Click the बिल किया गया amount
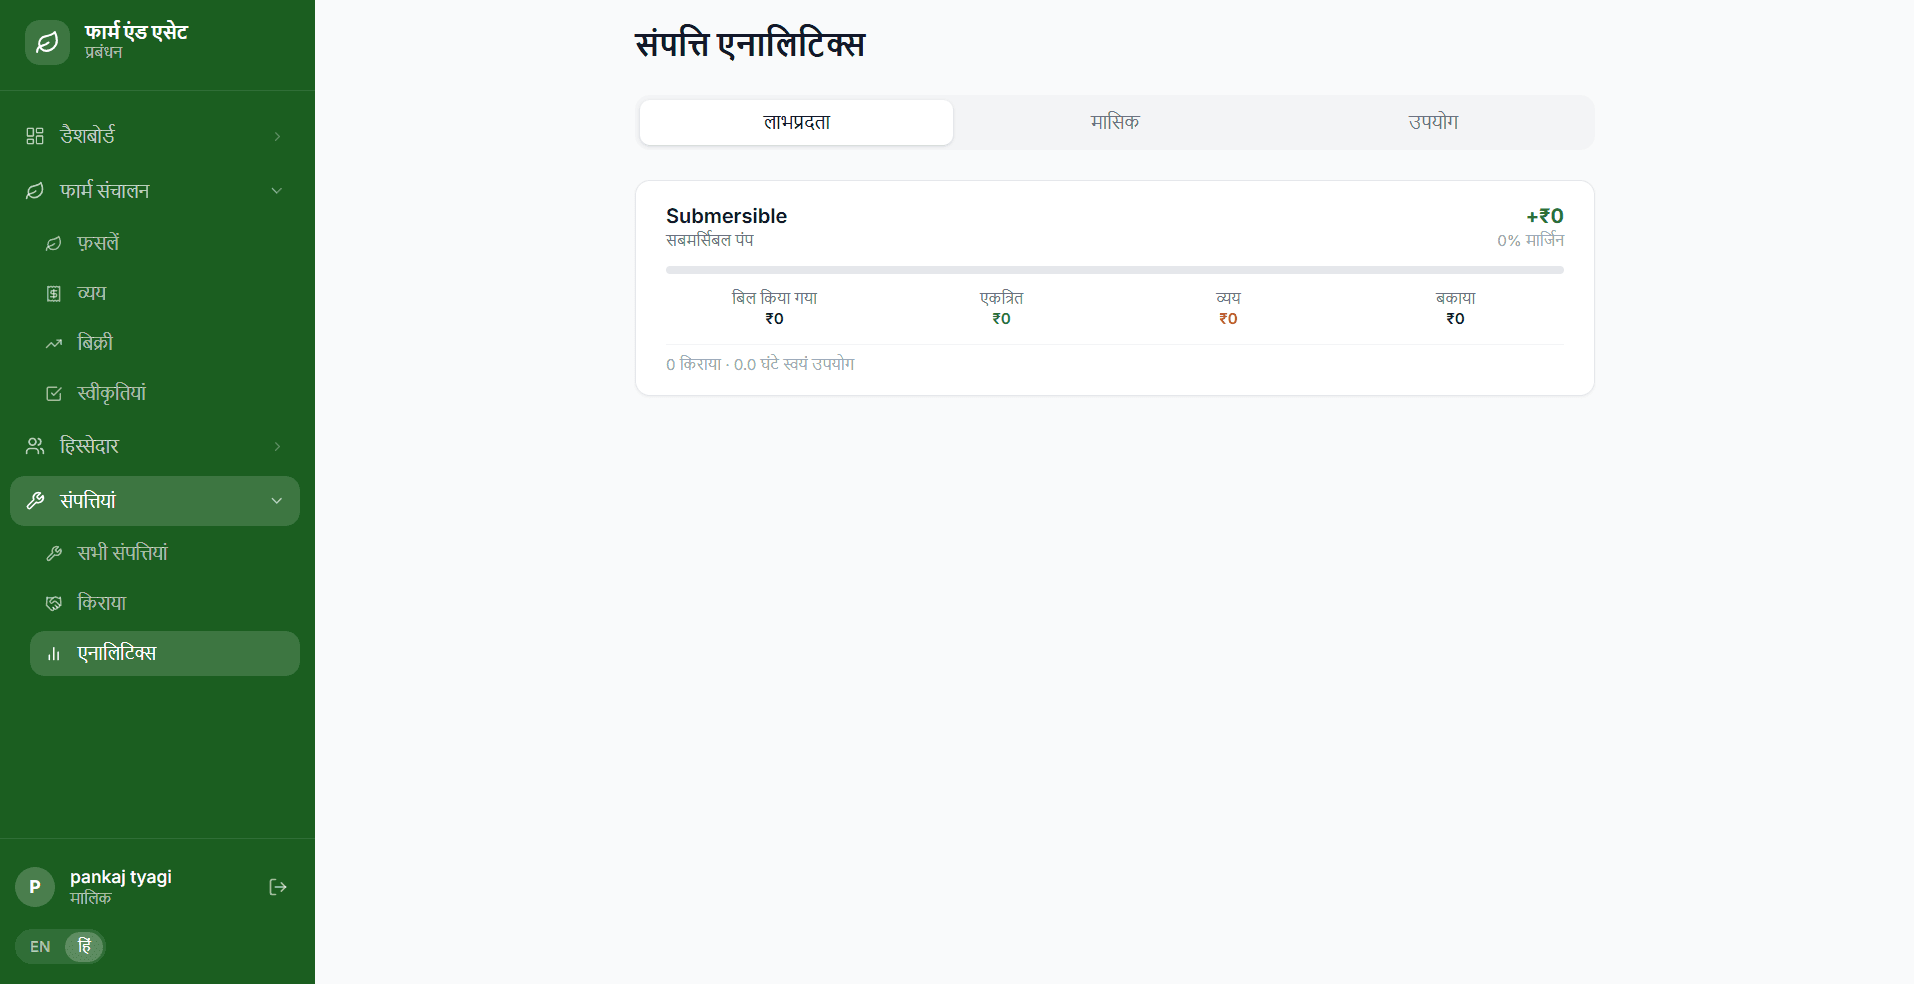This screenshot has height=984, width=1914. [x=775, y=319]
